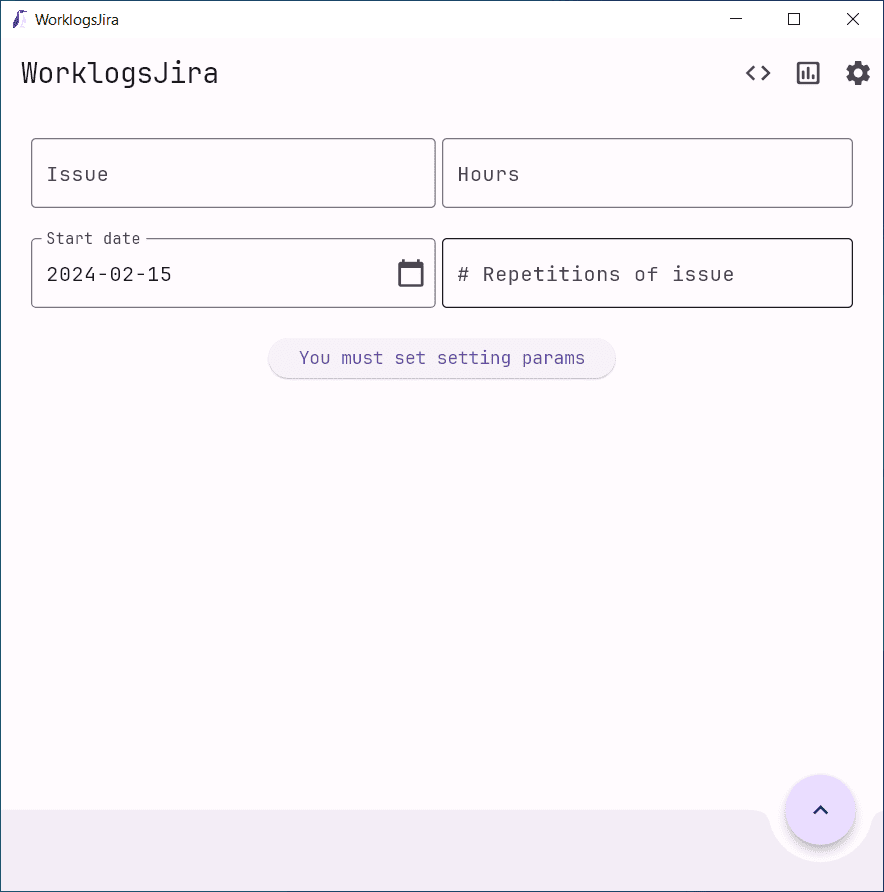The height and width of the screenshot is (892, 884).
Task: Focus the Hours input field
Action: pos(647,173)
